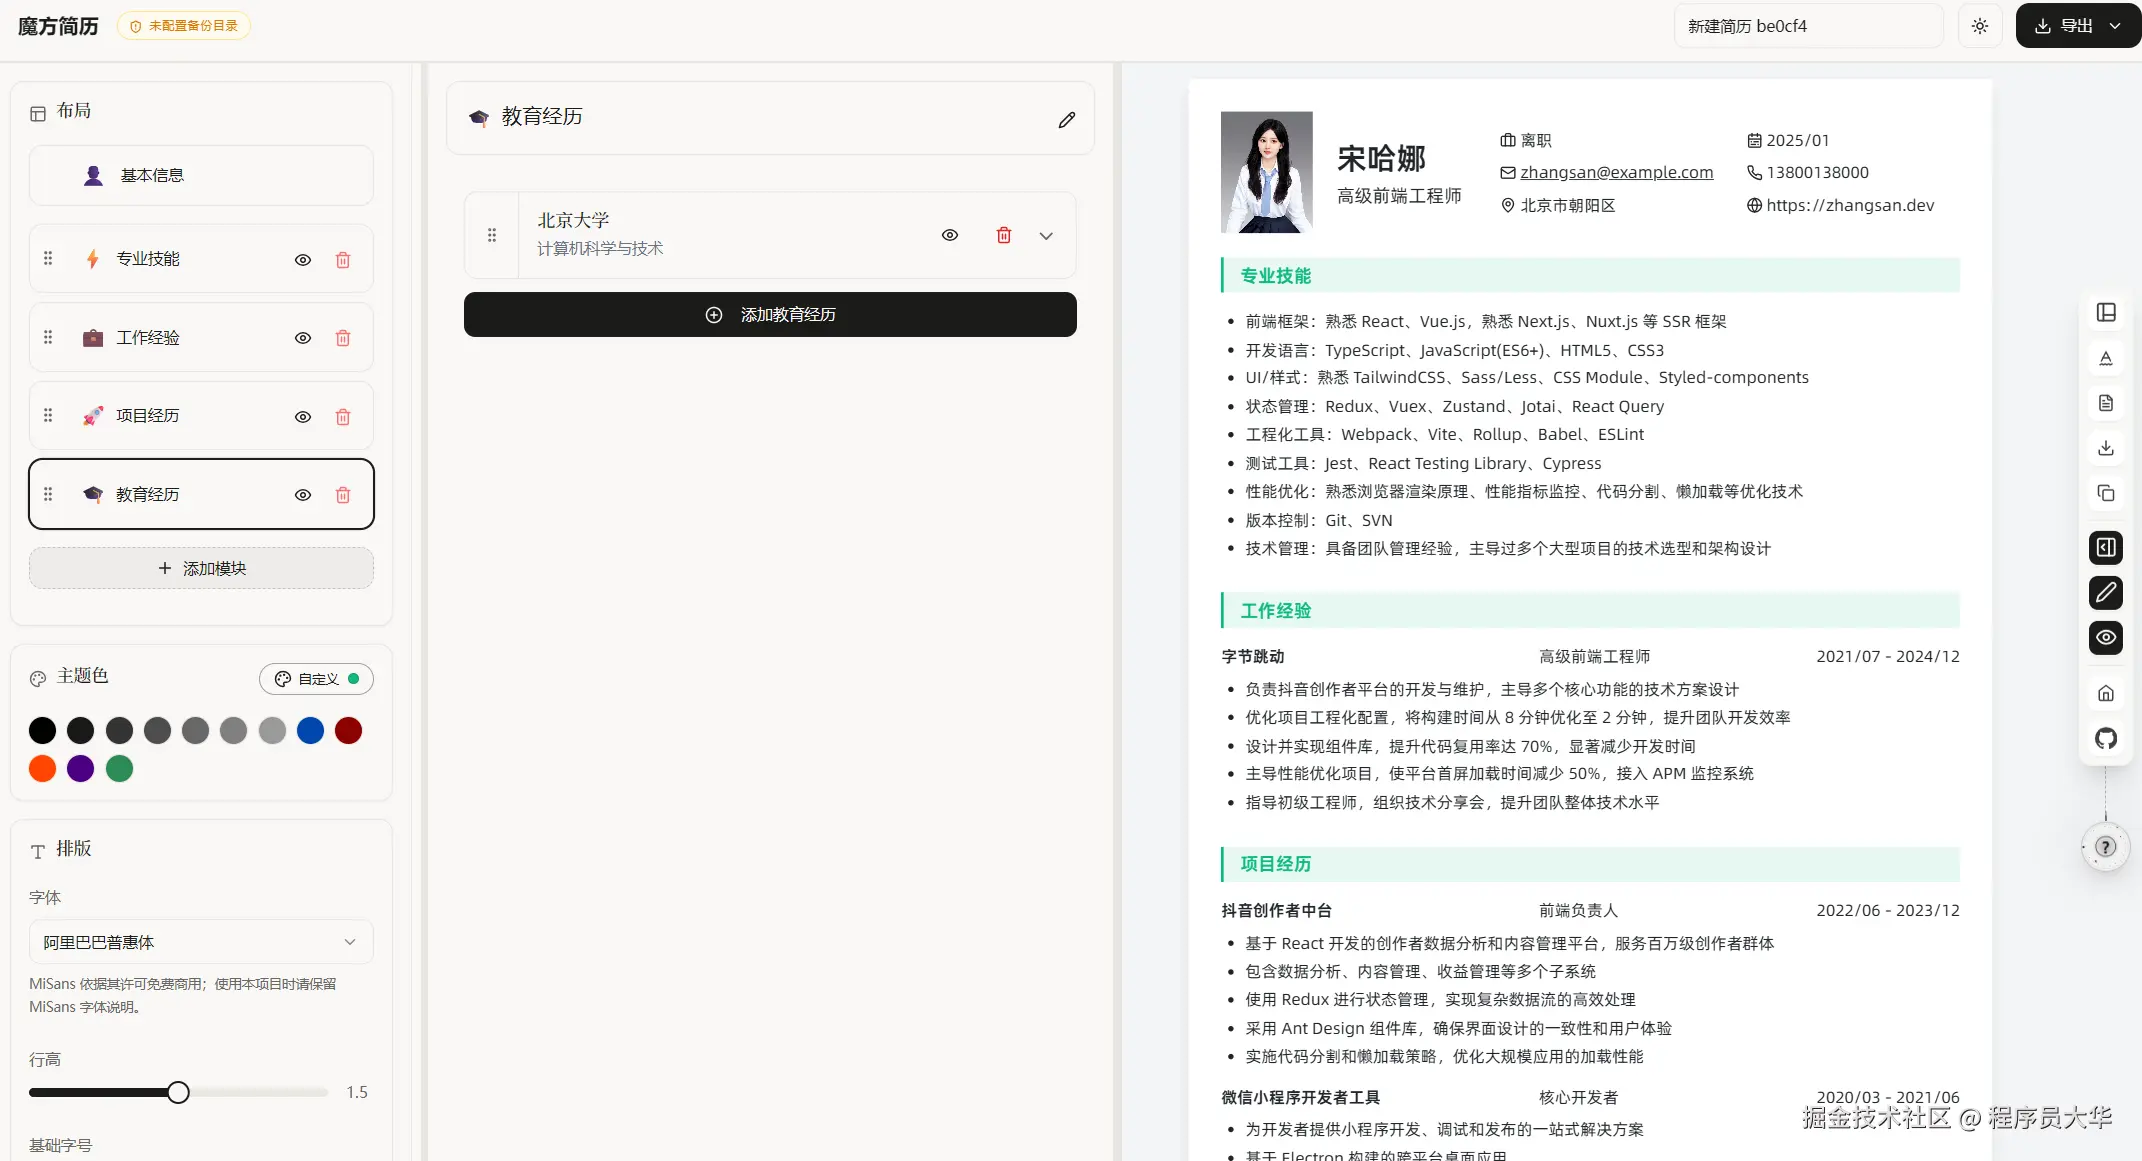Toggle visibility of 北京大学 entry
The image size is (2142, 1161).
(x=949, y=235)
